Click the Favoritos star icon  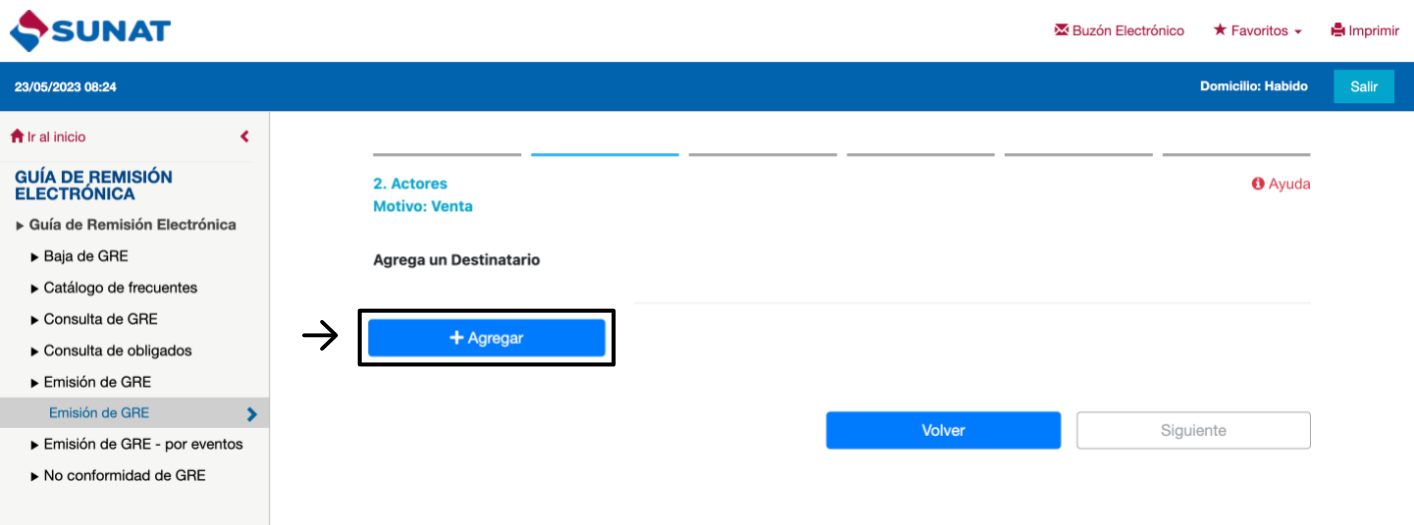point(1220,31)
